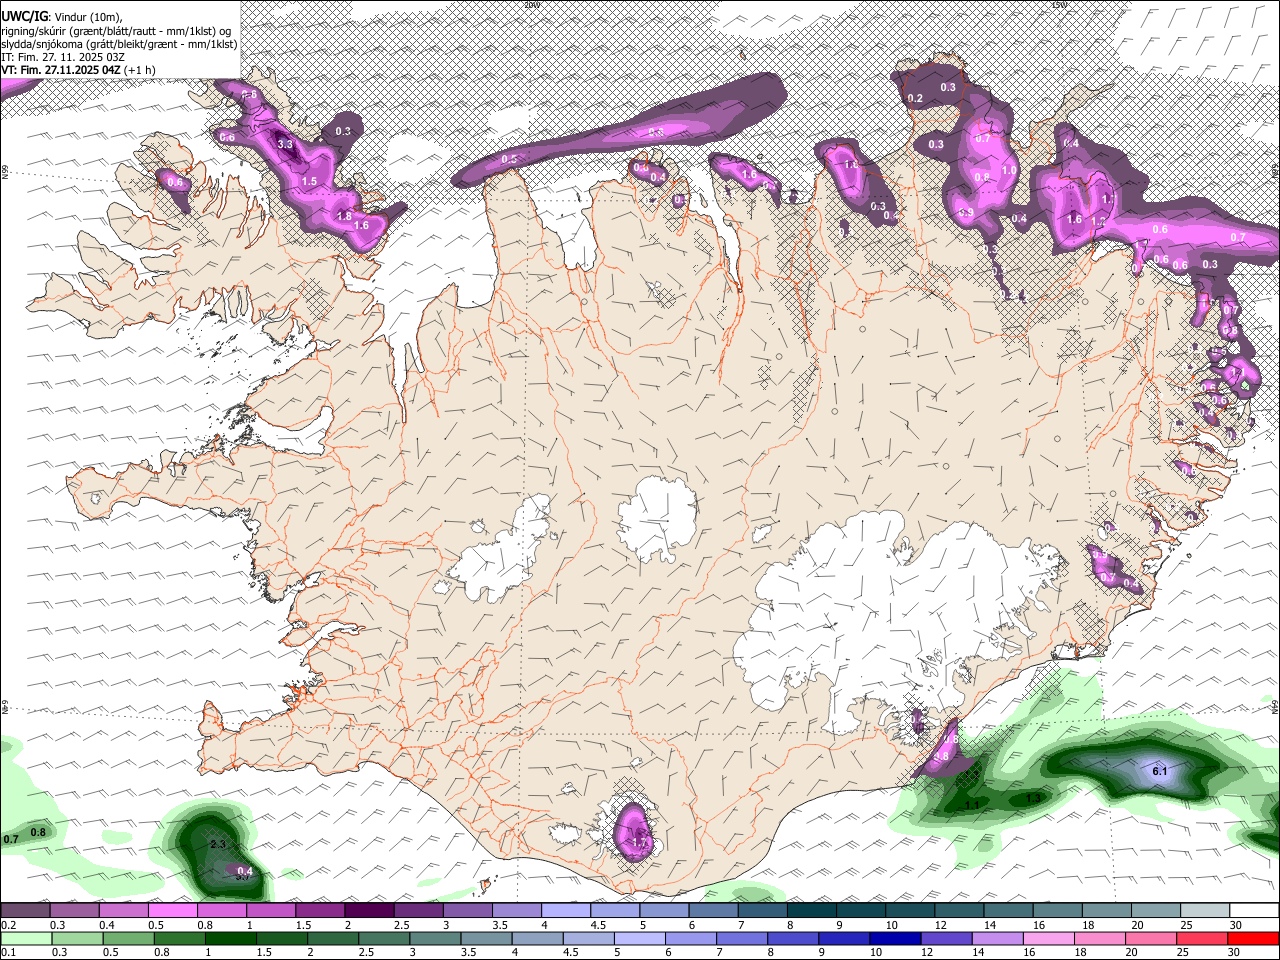
Task: Click the '12' label on the rain legend row
Action: 925,953
